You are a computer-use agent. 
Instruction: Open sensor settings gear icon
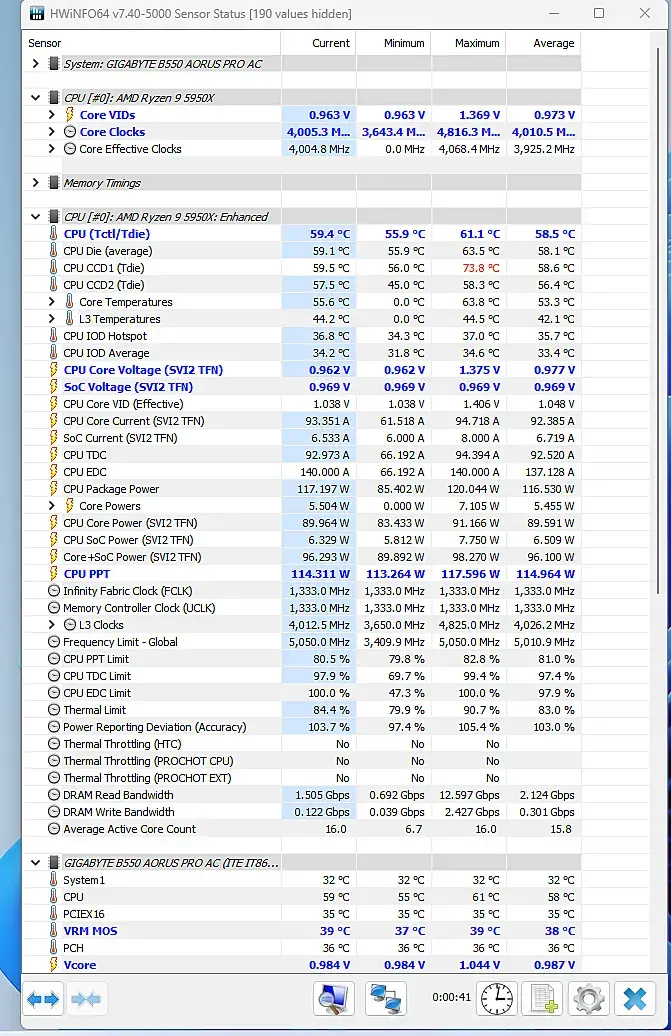588,998
